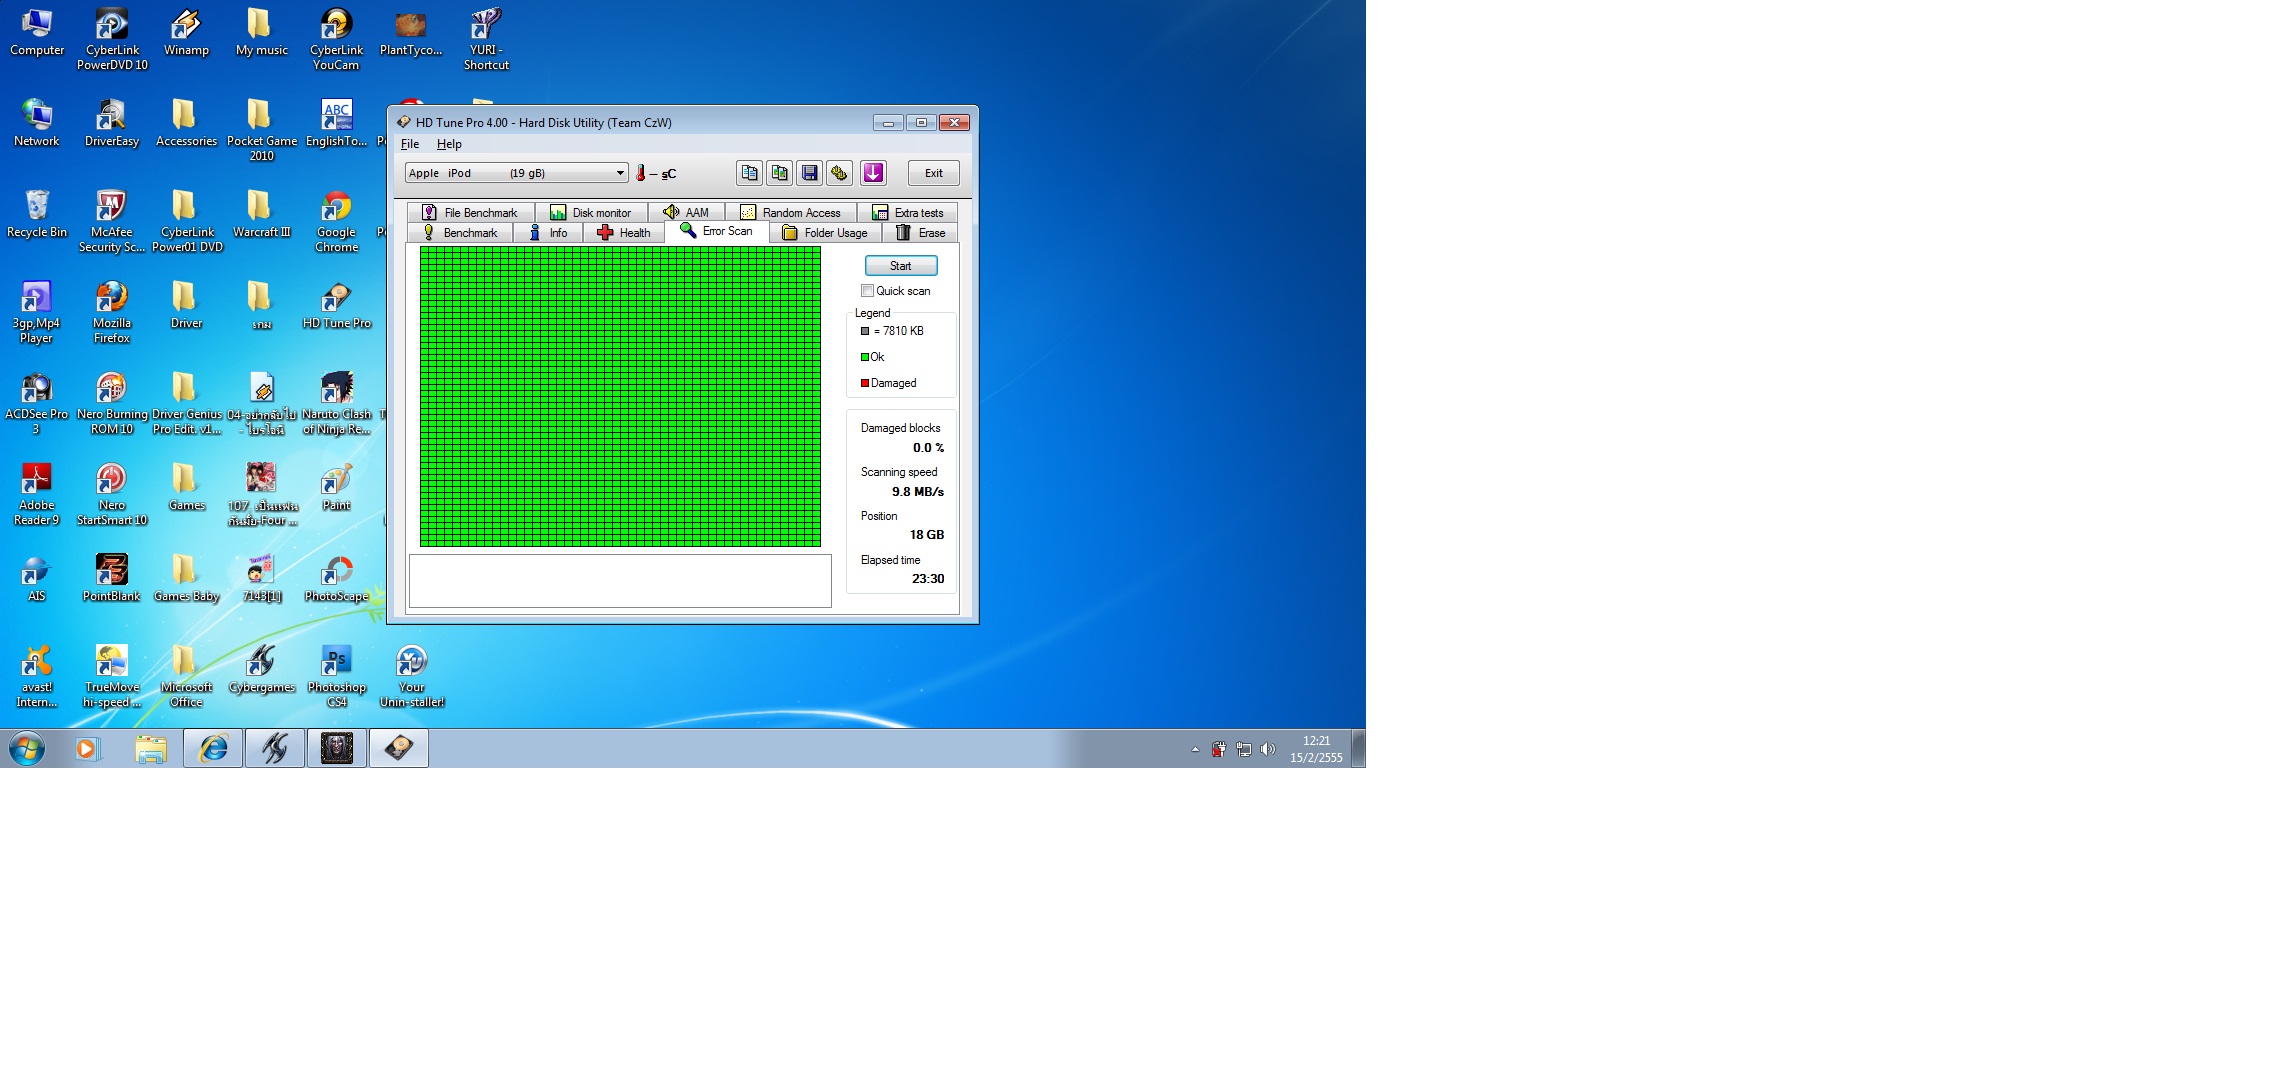The image size is (2274, 1066).
Task: Click the floppy disk save icon
Action: click(809, 173)
